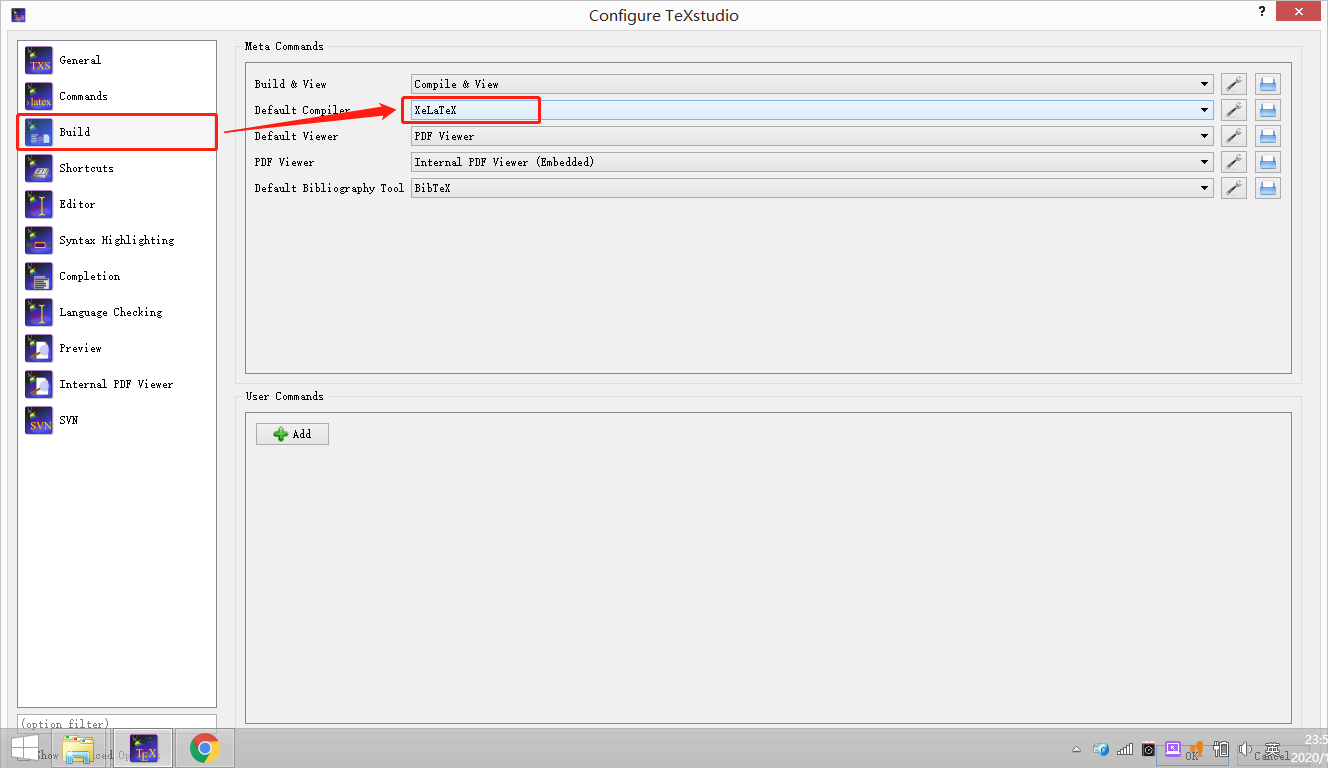This screenshot has height=768, width=1328.
Task: Show the Completion settings page
Action: point(117,276)
